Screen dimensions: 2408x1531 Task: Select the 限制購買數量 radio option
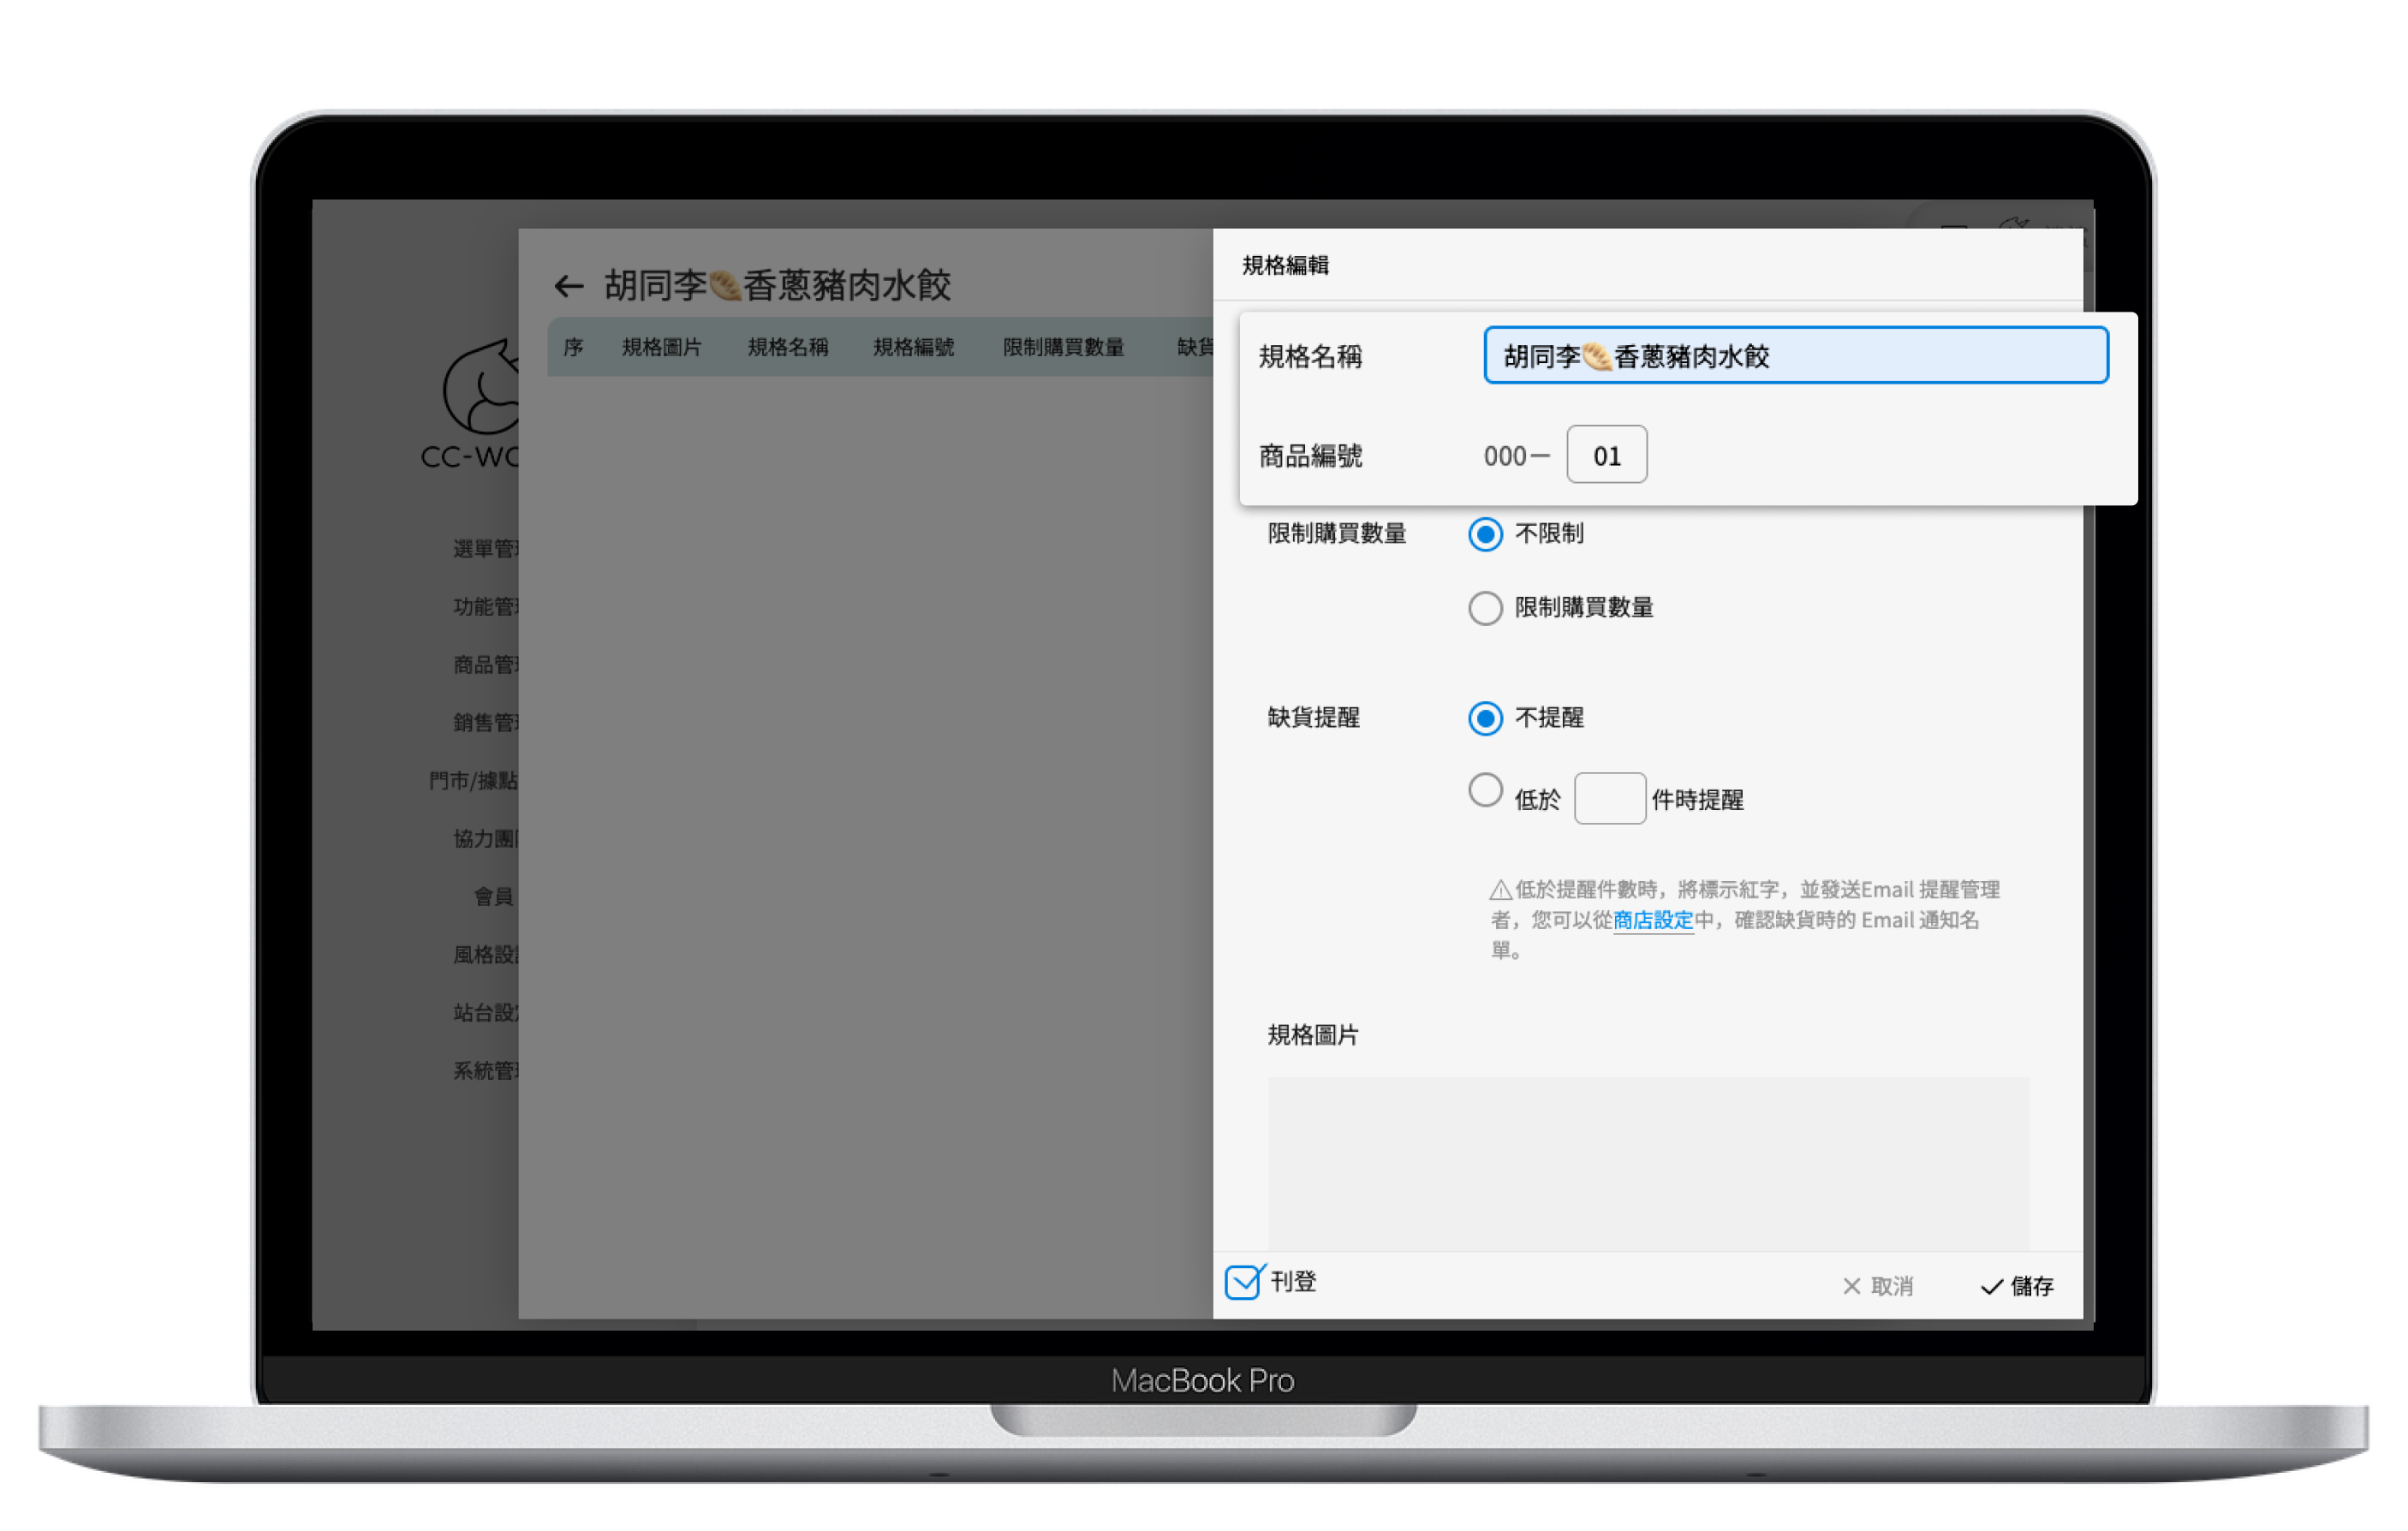click(1485, 608)
